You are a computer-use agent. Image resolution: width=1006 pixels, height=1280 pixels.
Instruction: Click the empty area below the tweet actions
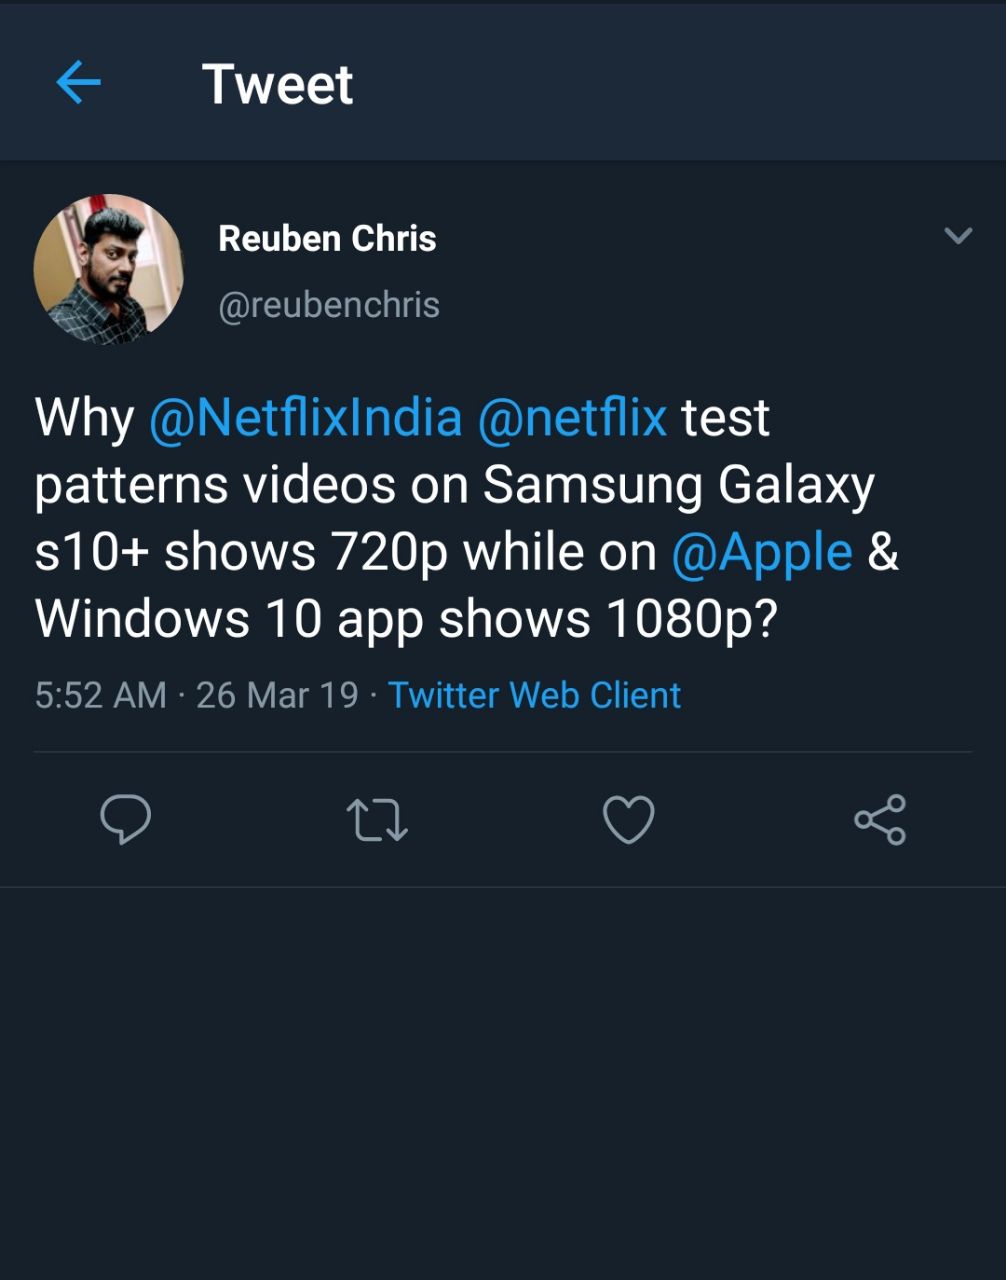503,1080
